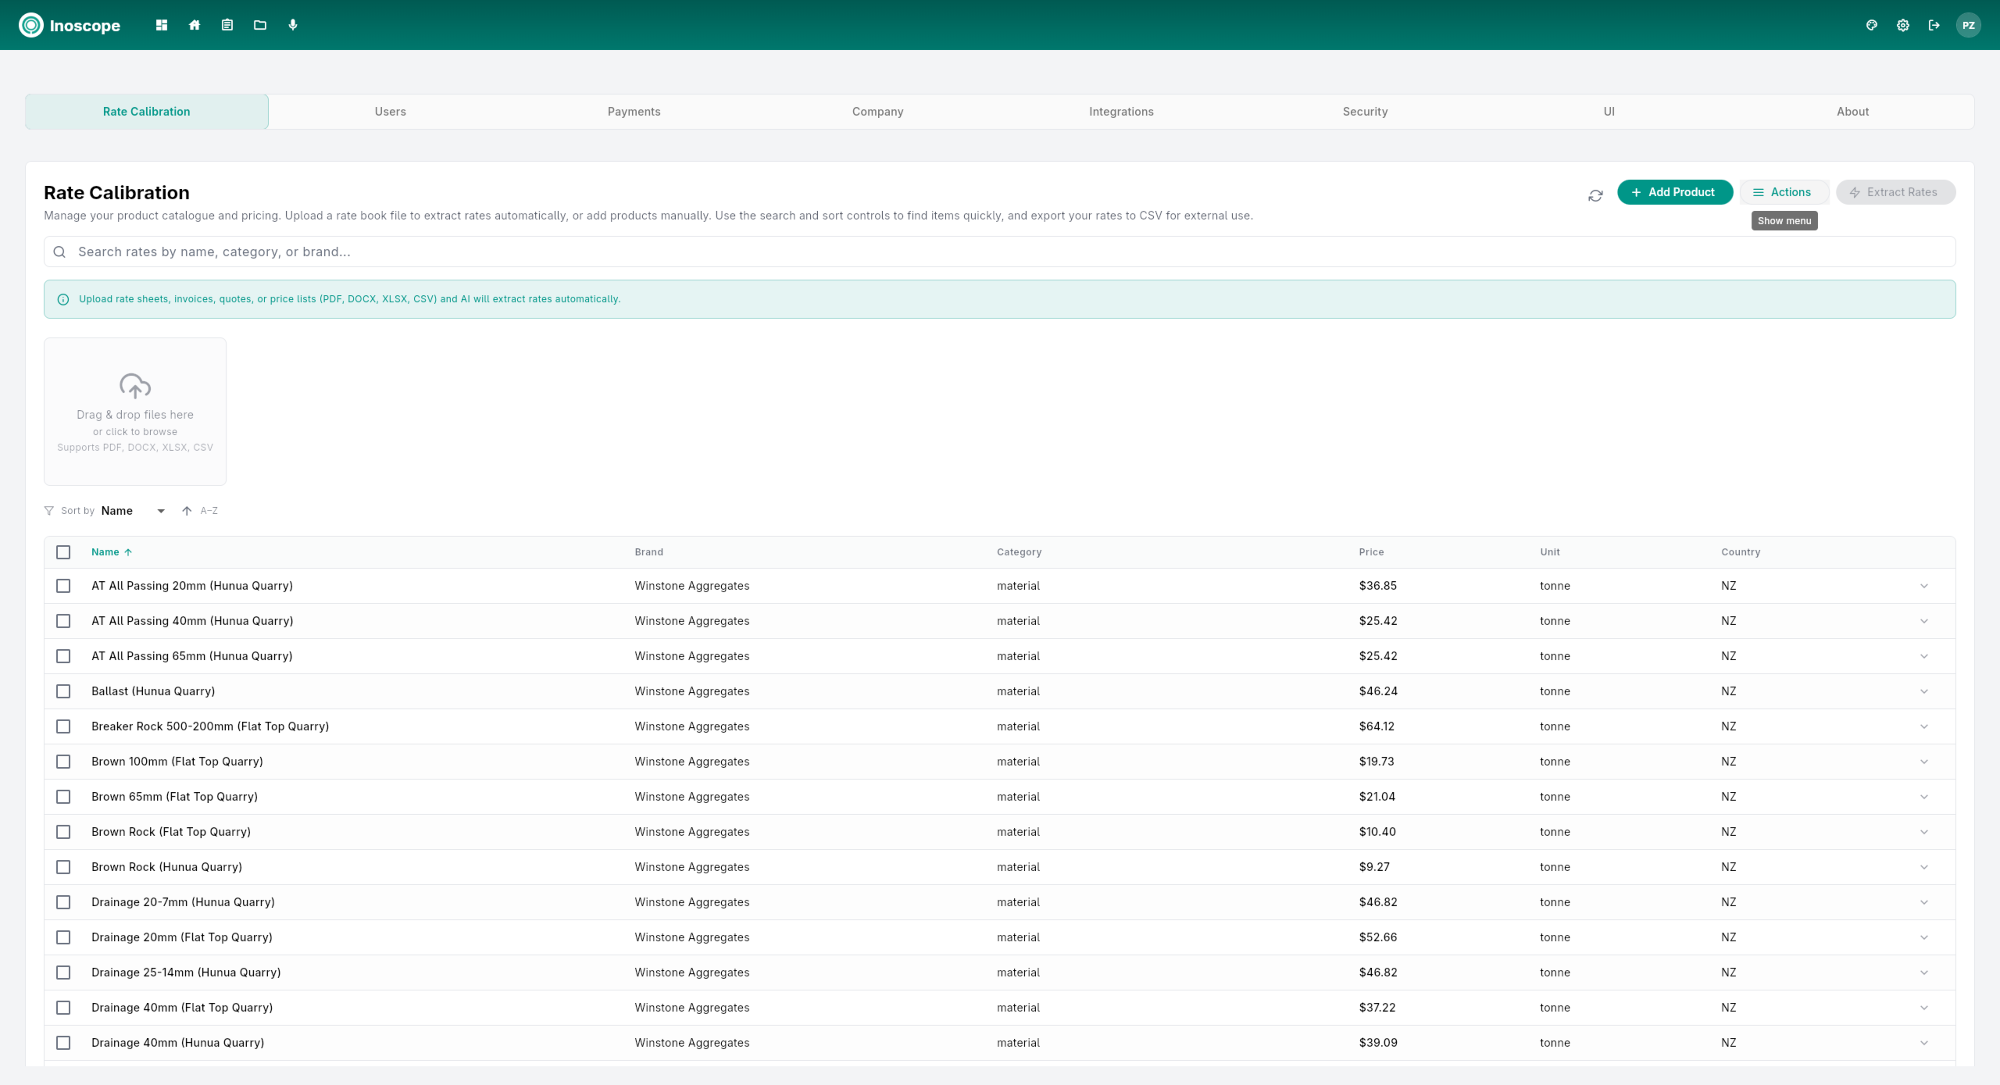Select all rows via the header checkbox
This screenshot has height=1085, width=2000.
[x=64, y=552]
